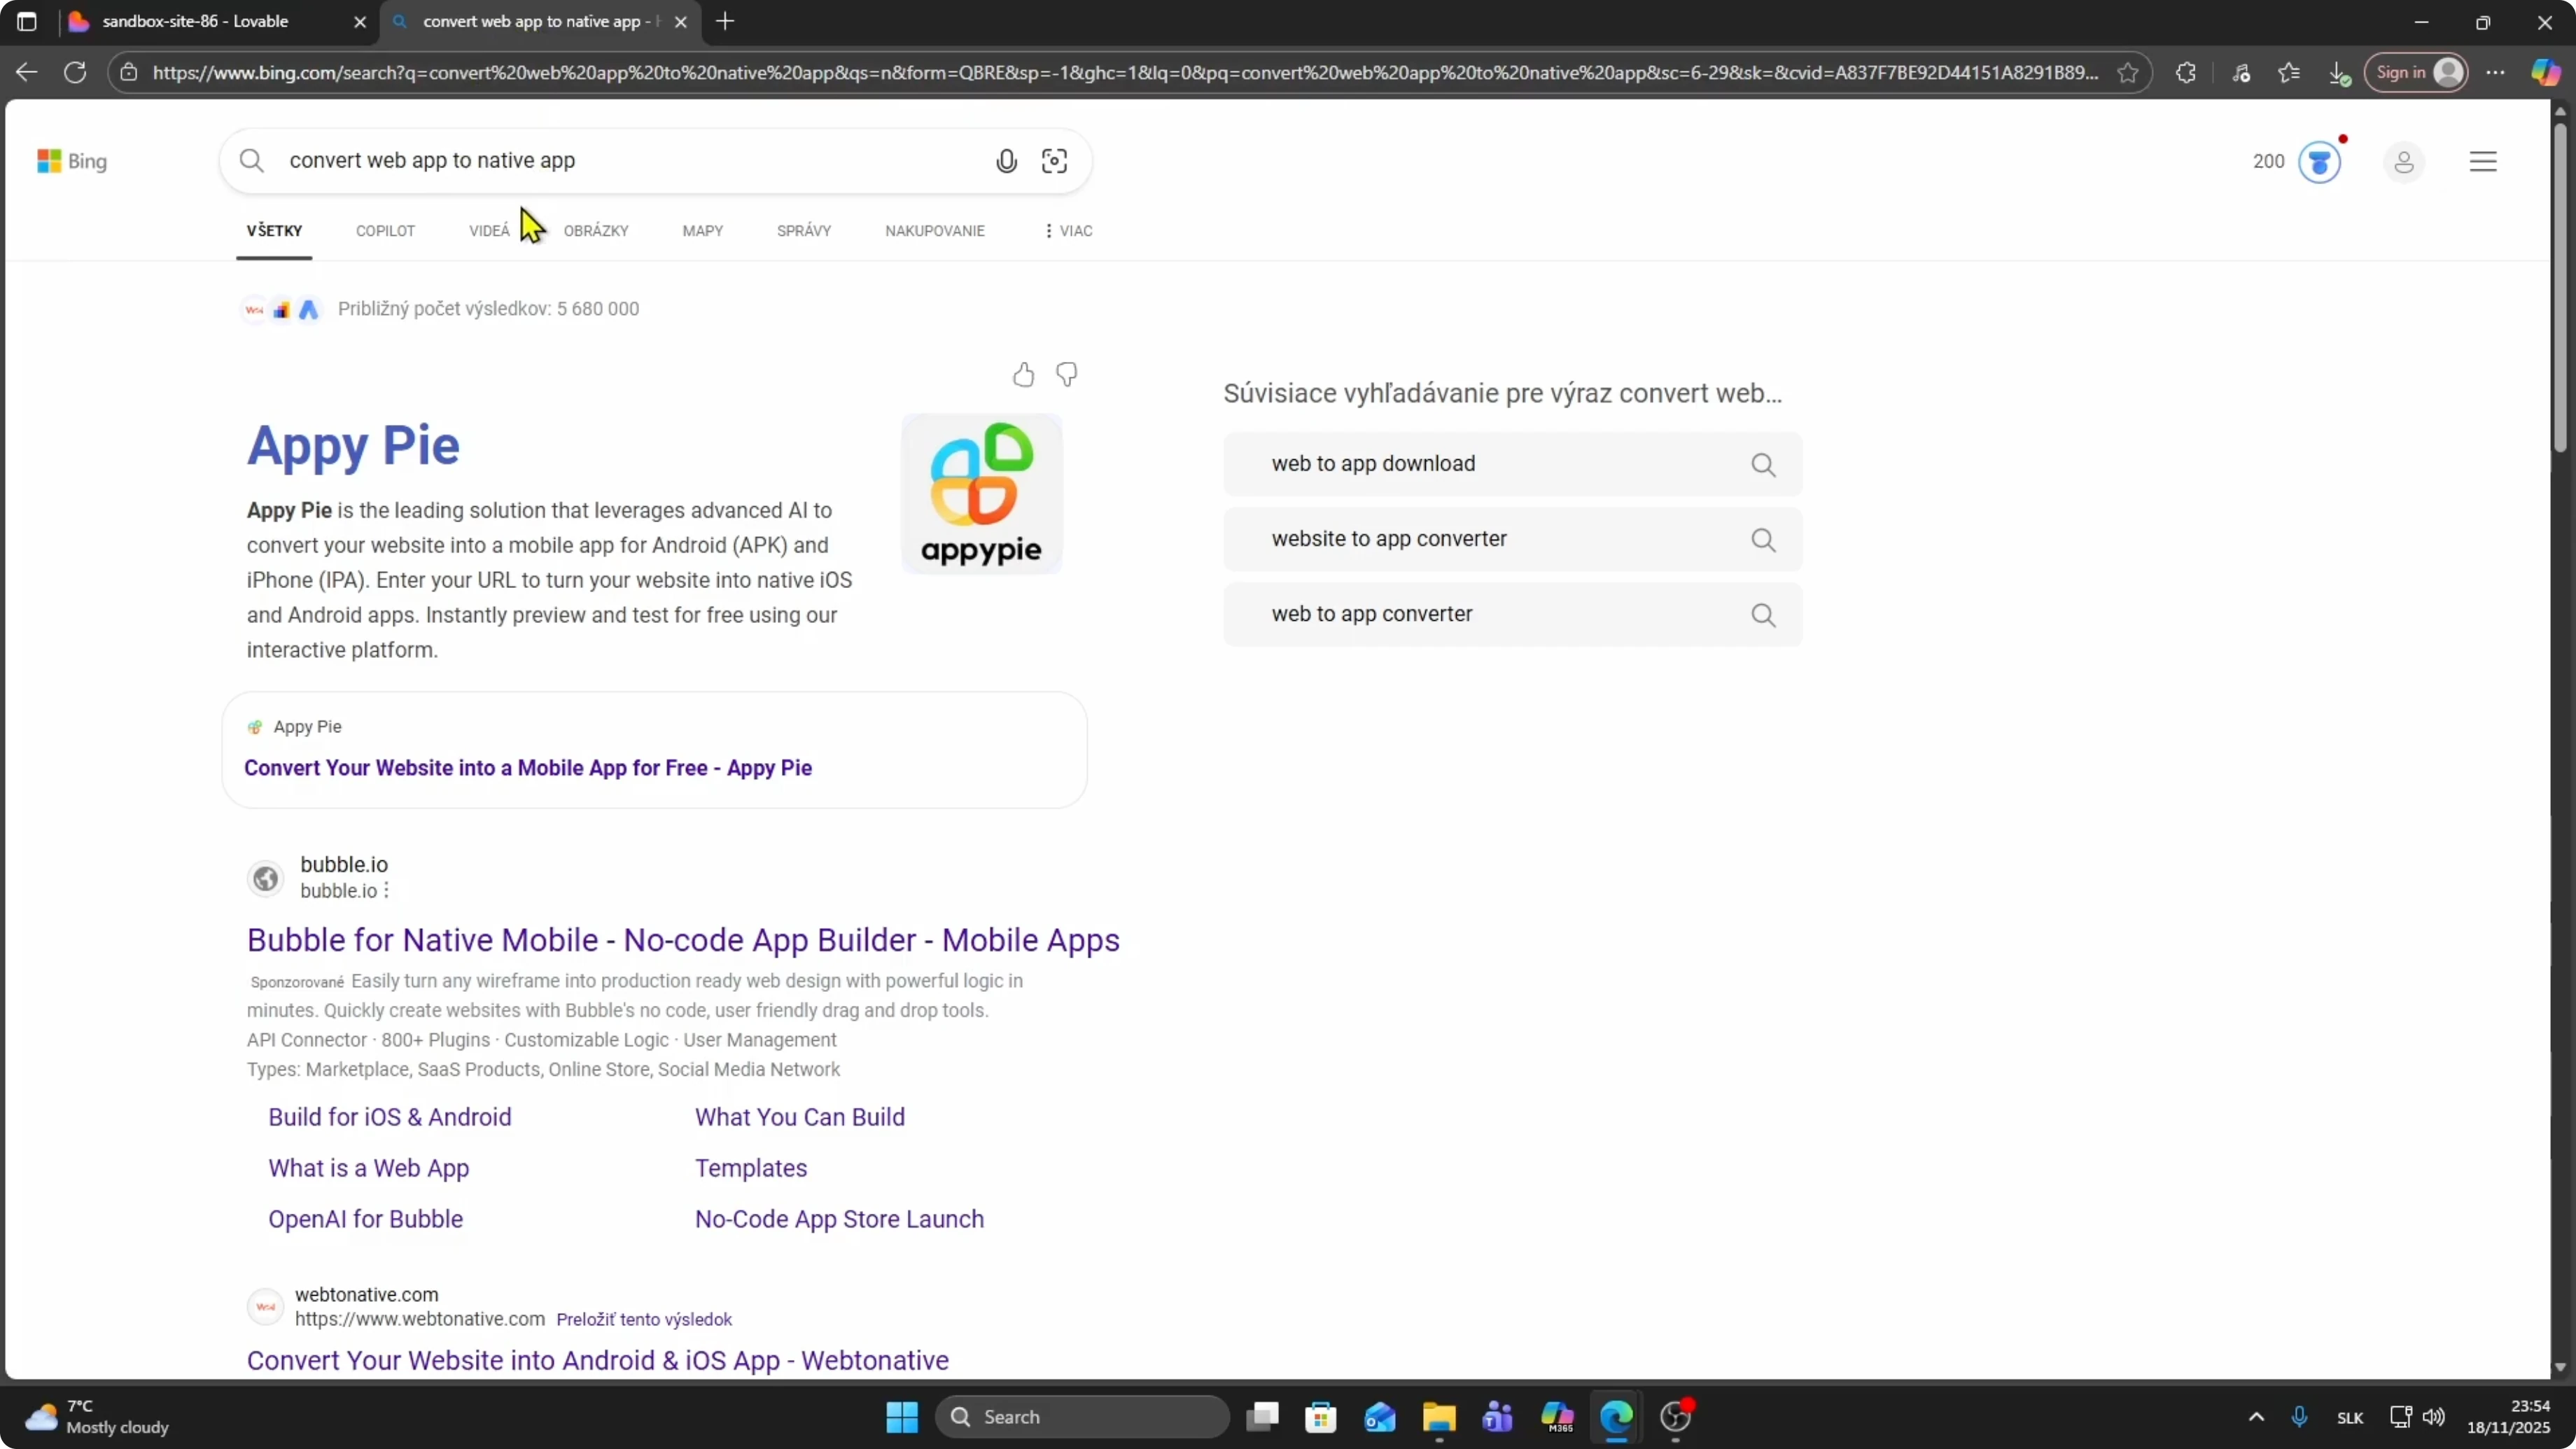Open browser downloads icon
This screenshot has height=1449, width=2576.
tap(2338, 72)
